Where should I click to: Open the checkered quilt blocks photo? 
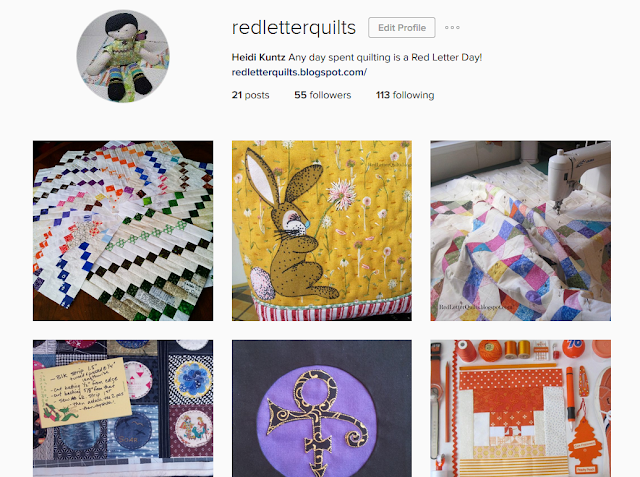pyautogui.click(x=123, y=231)
